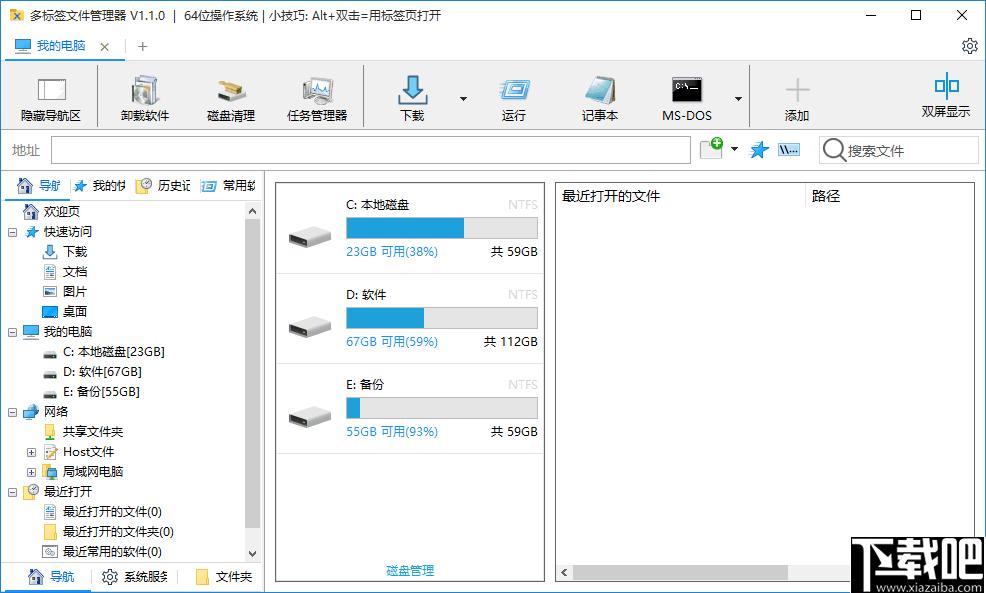986x593 pixels.
Task: Click the D: drive usage bar
Action: click(x=442, y=318)
